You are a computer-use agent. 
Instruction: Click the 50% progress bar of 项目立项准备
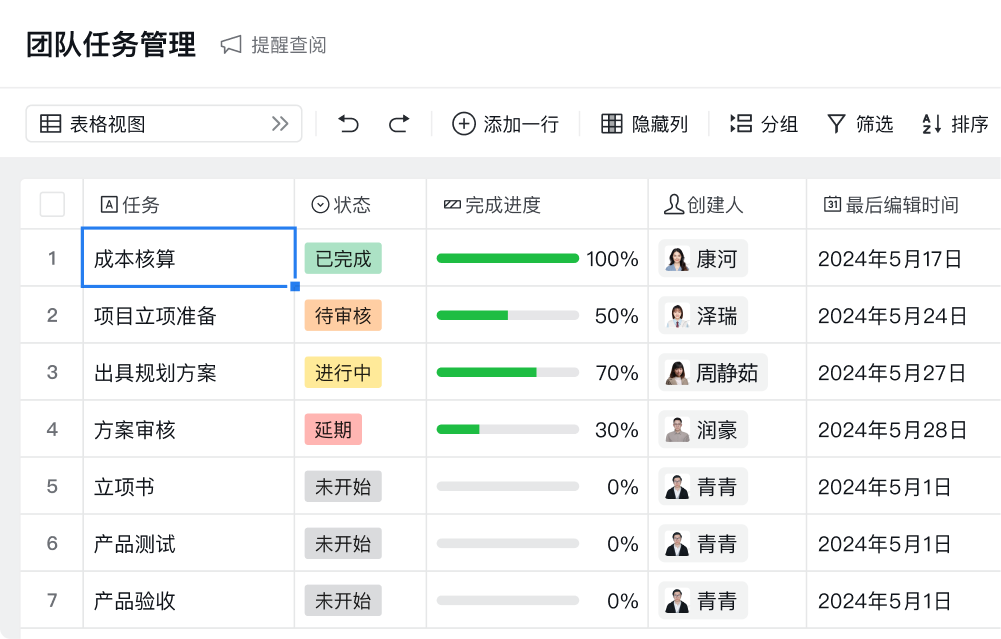tap(508, 315)
